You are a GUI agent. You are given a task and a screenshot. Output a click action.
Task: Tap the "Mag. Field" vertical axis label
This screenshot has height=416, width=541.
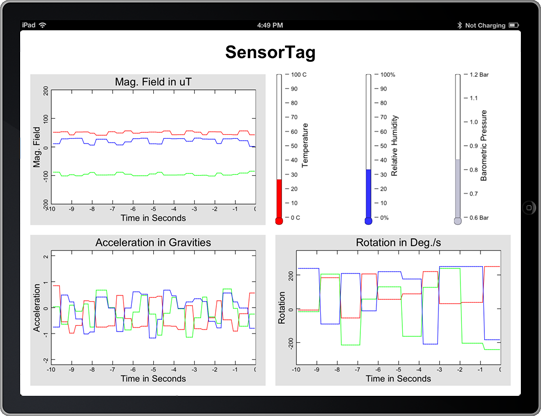tap(37, 147)
